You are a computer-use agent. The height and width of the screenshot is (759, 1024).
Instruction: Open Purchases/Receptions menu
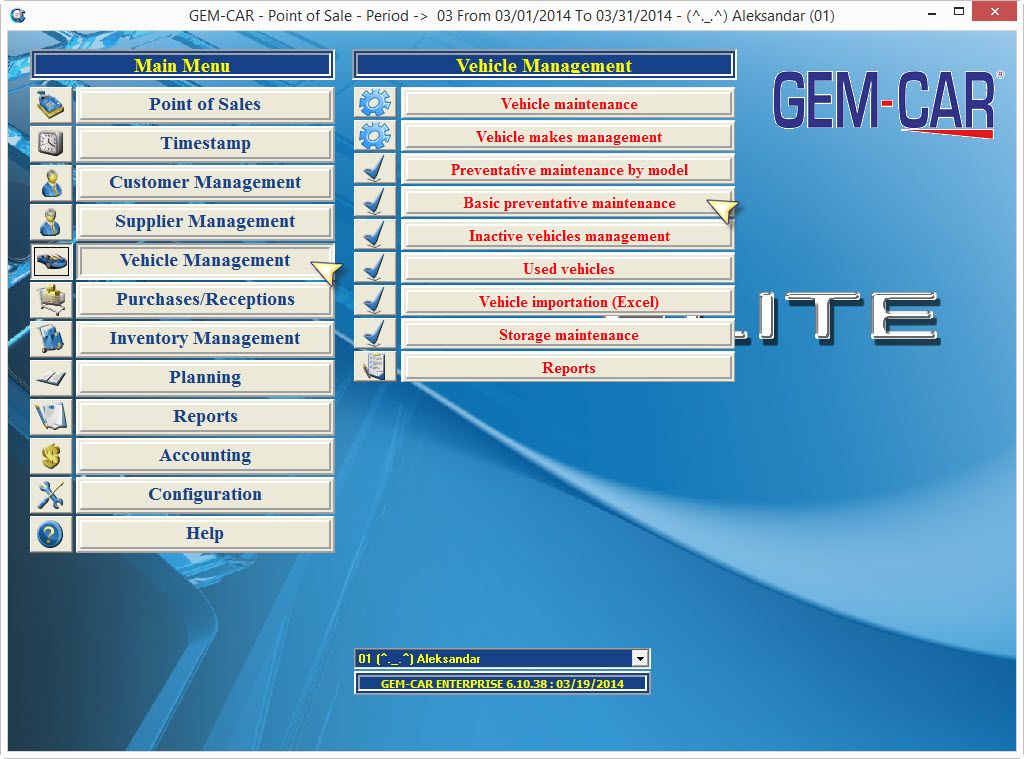coord(205,300)
